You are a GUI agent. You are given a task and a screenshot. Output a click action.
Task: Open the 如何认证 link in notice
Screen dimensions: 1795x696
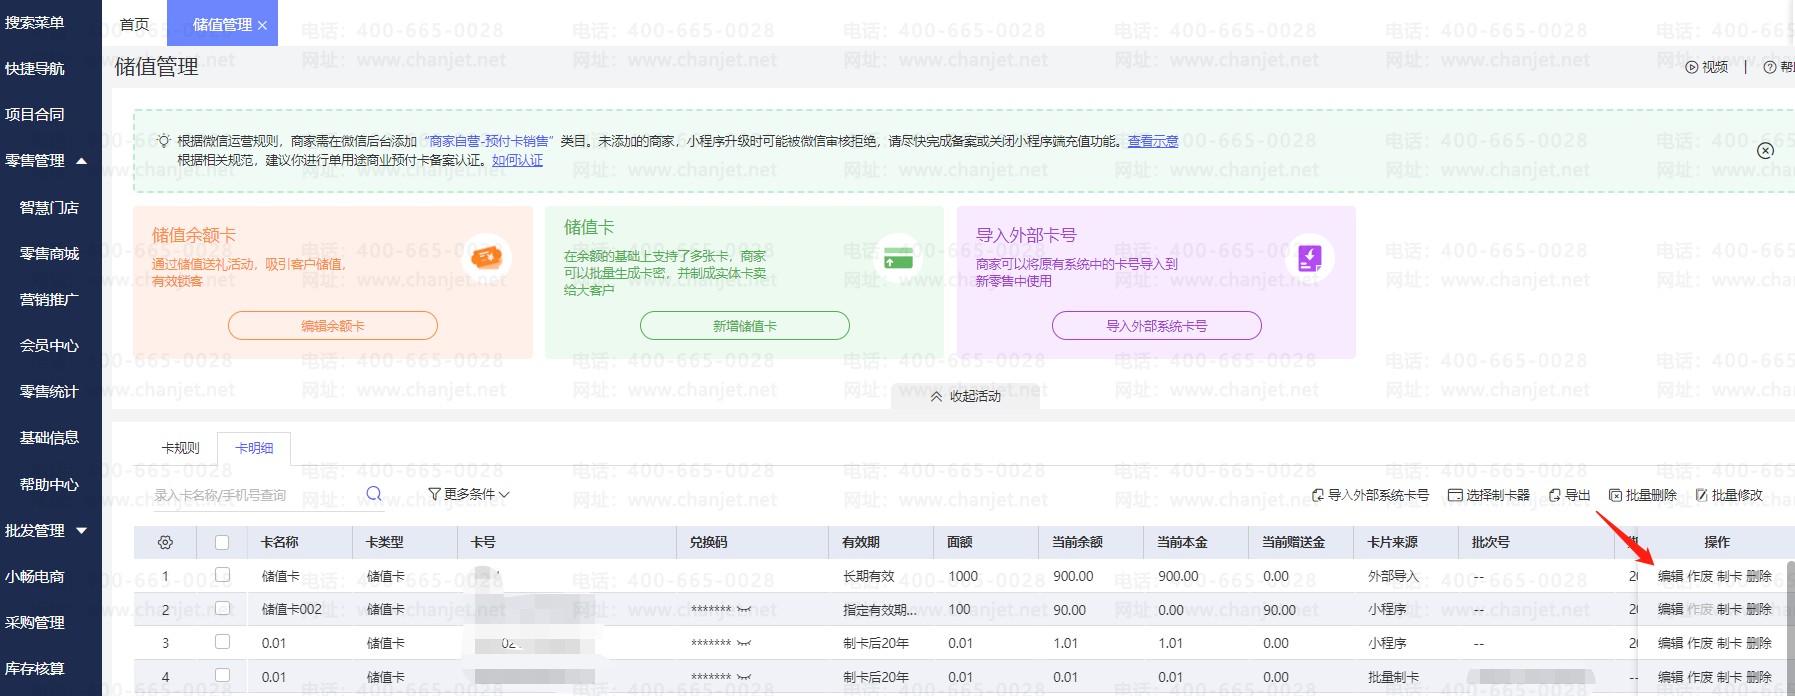tap(517, 160)
